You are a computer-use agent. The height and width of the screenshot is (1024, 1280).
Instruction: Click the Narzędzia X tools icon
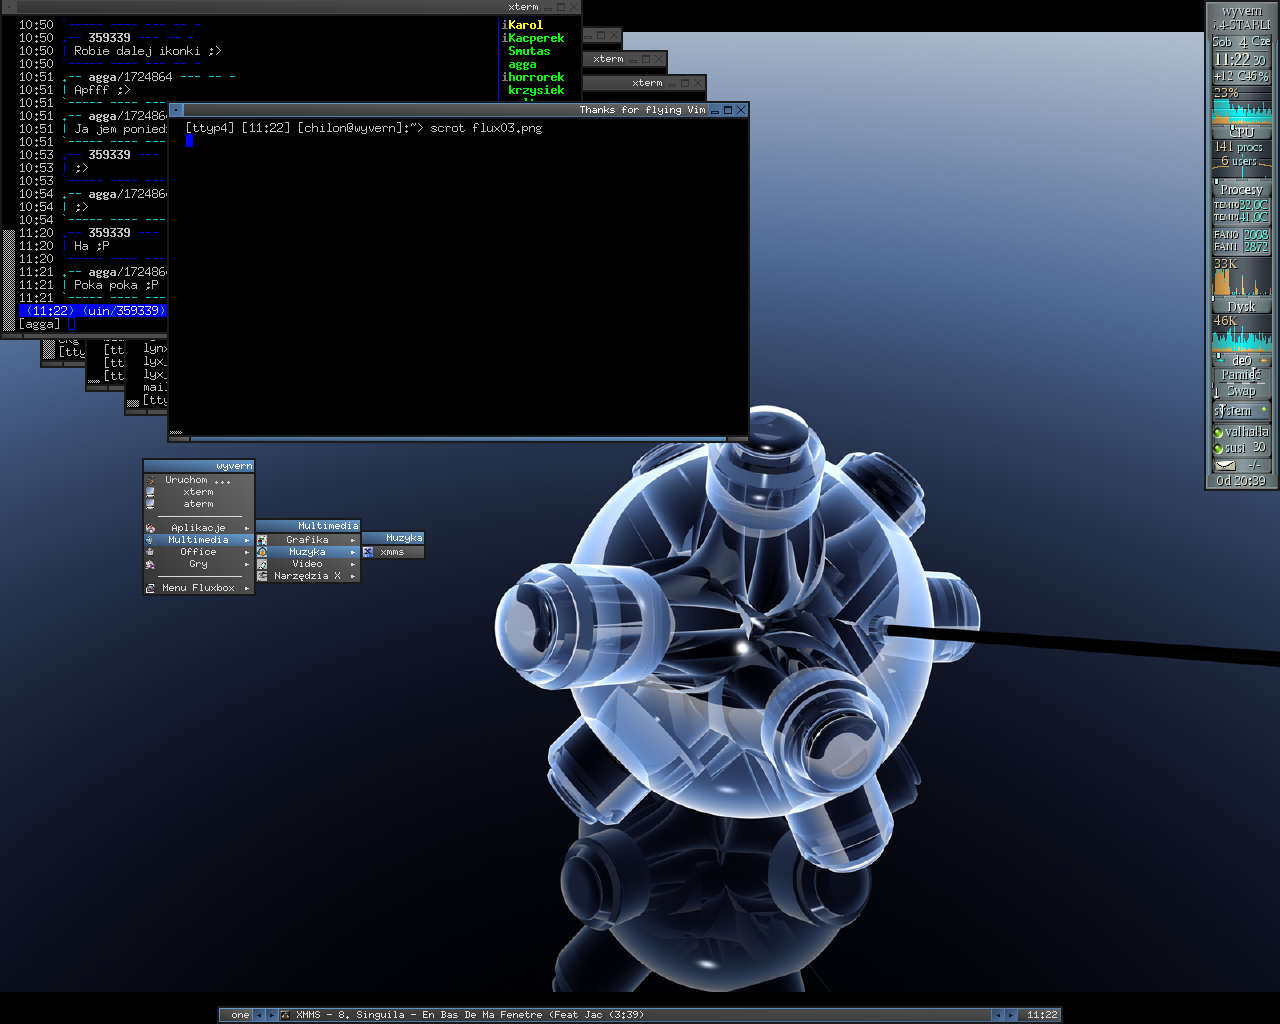[x=262, y=576]
